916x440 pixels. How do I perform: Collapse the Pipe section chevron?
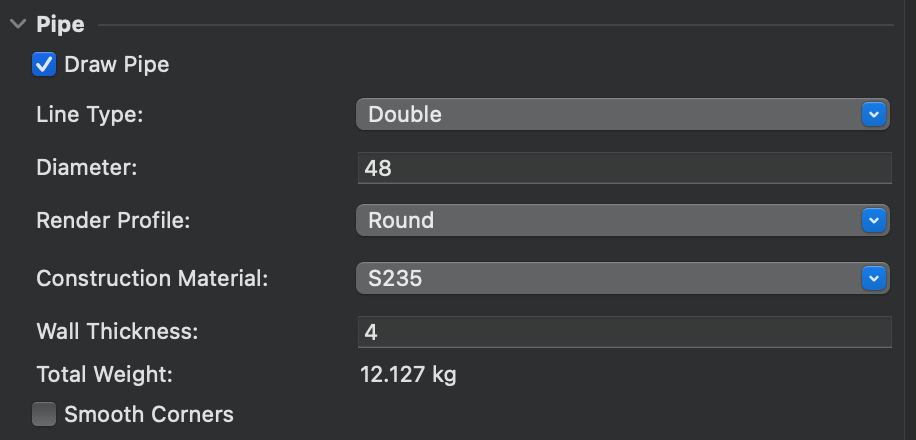coord(16,25)
